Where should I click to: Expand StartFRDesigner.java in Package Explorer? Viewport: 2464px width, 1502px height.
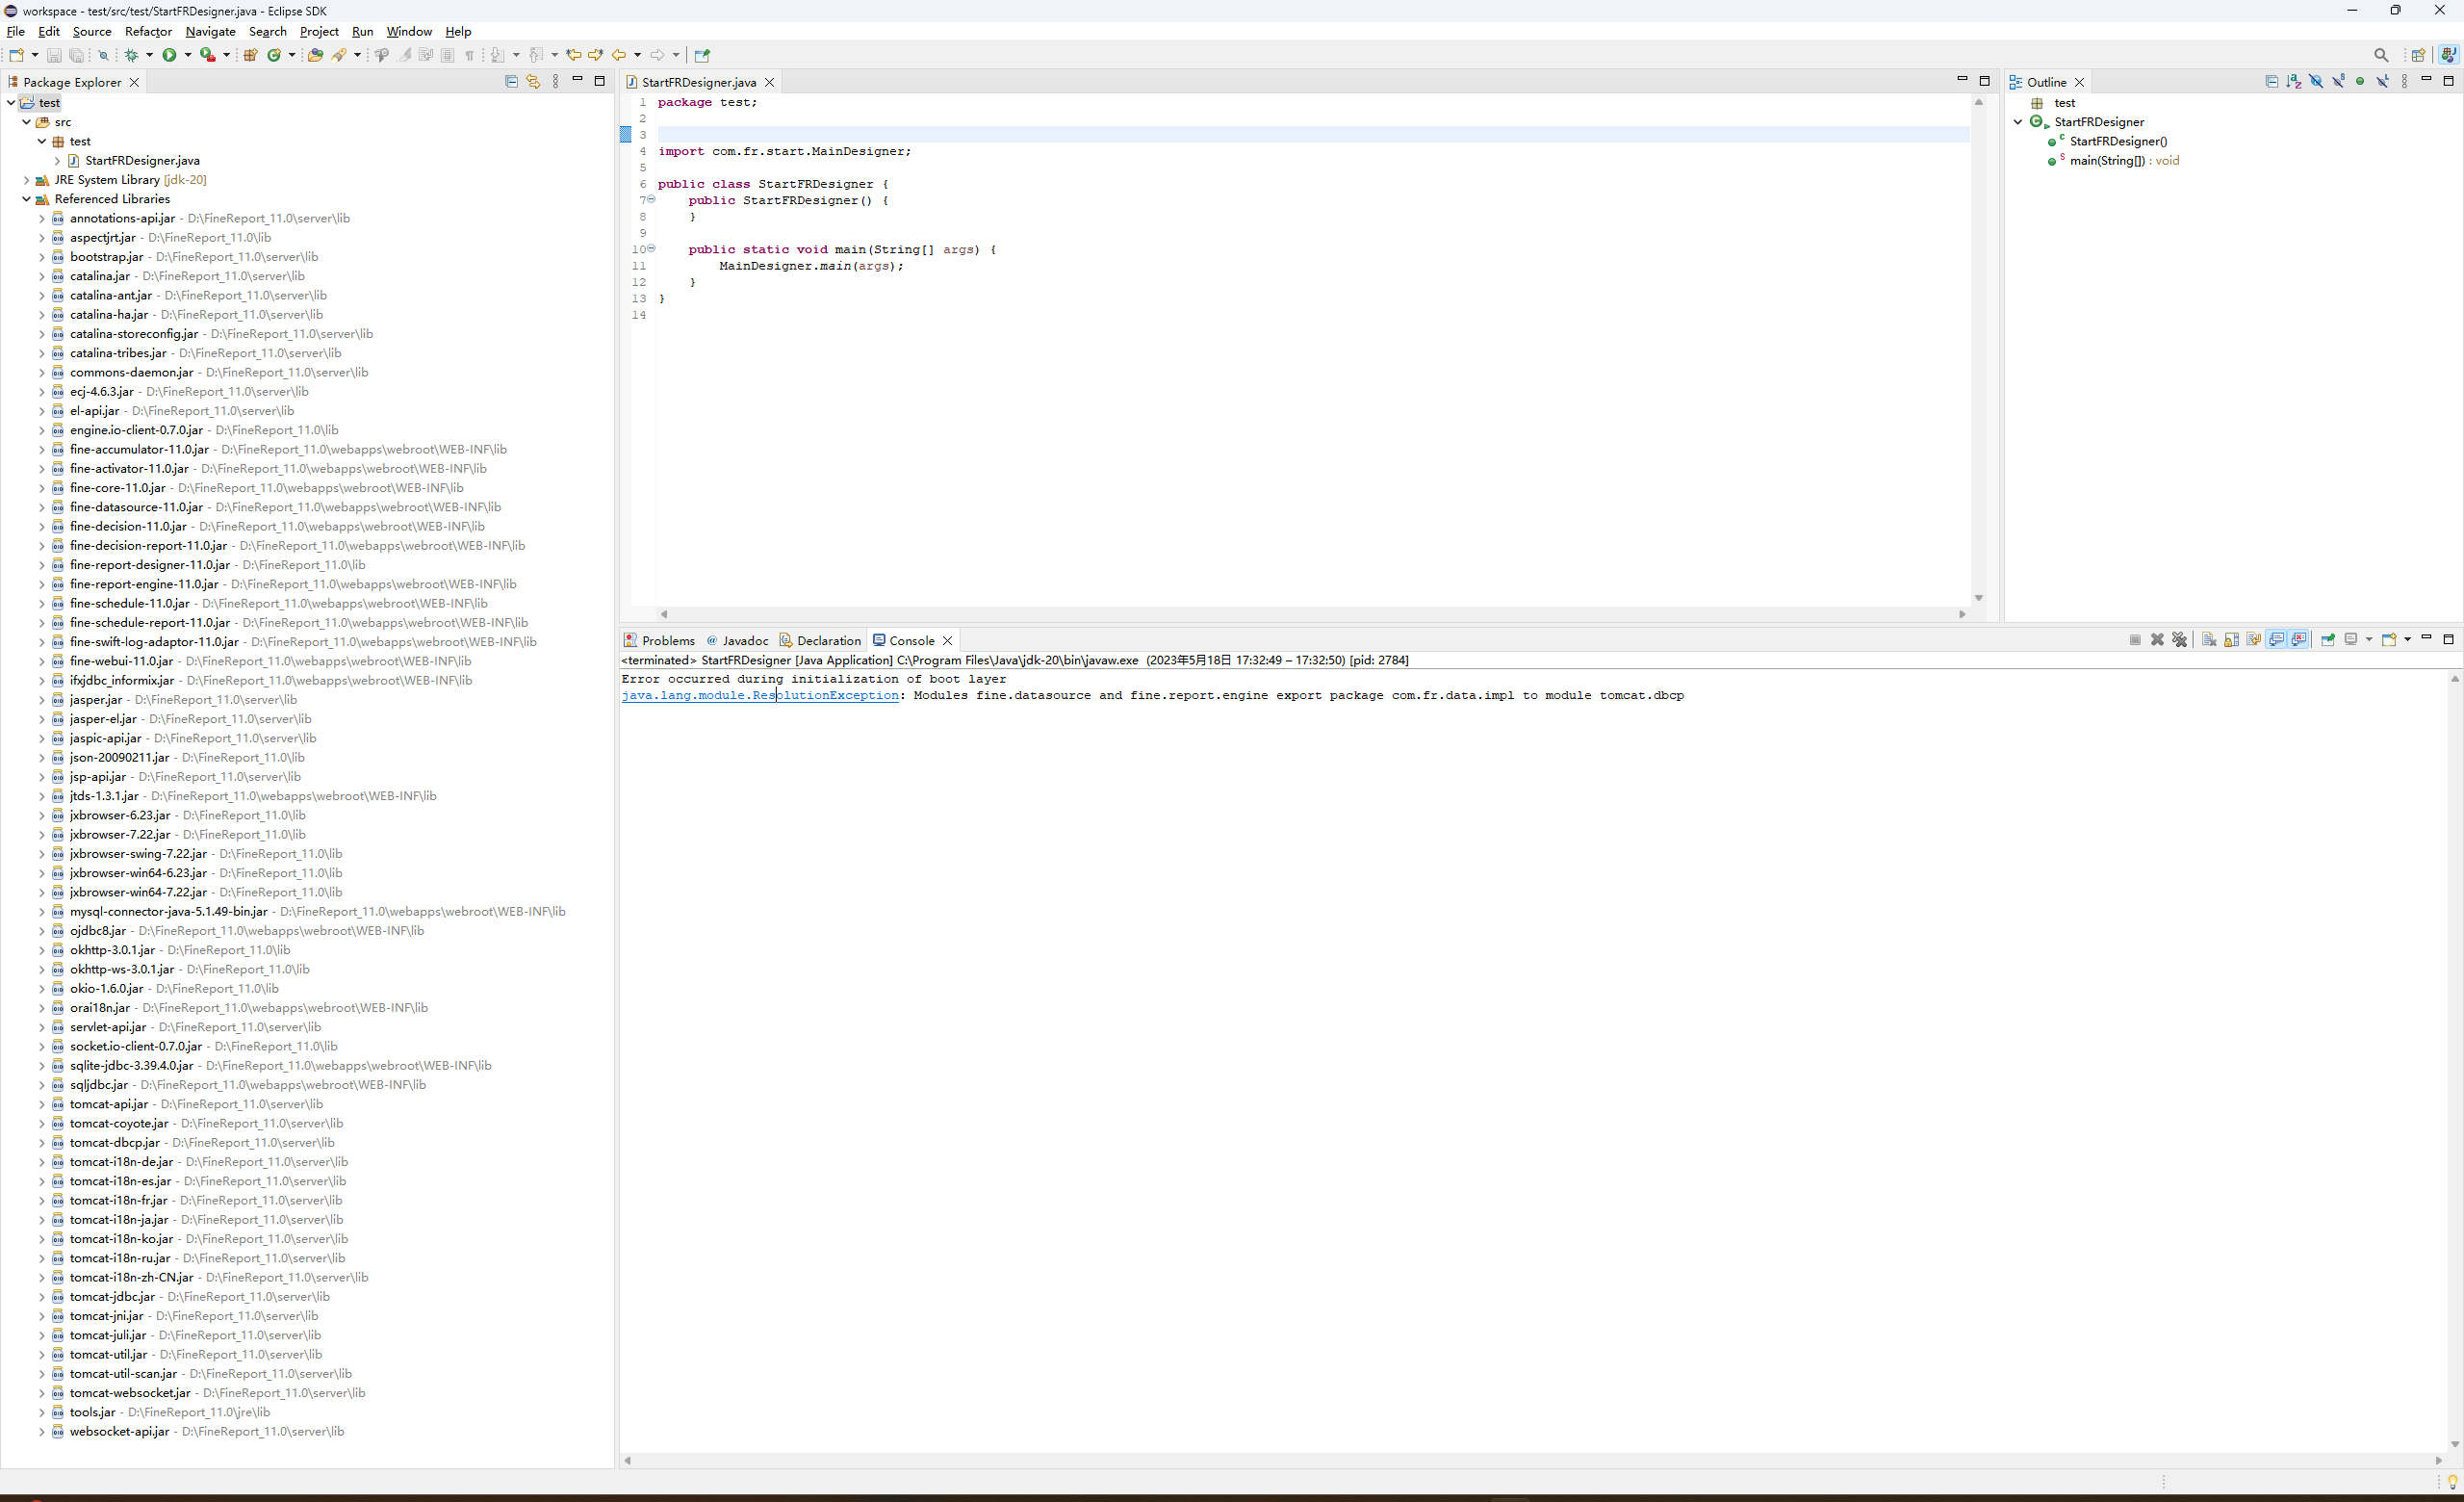point(57,160)
